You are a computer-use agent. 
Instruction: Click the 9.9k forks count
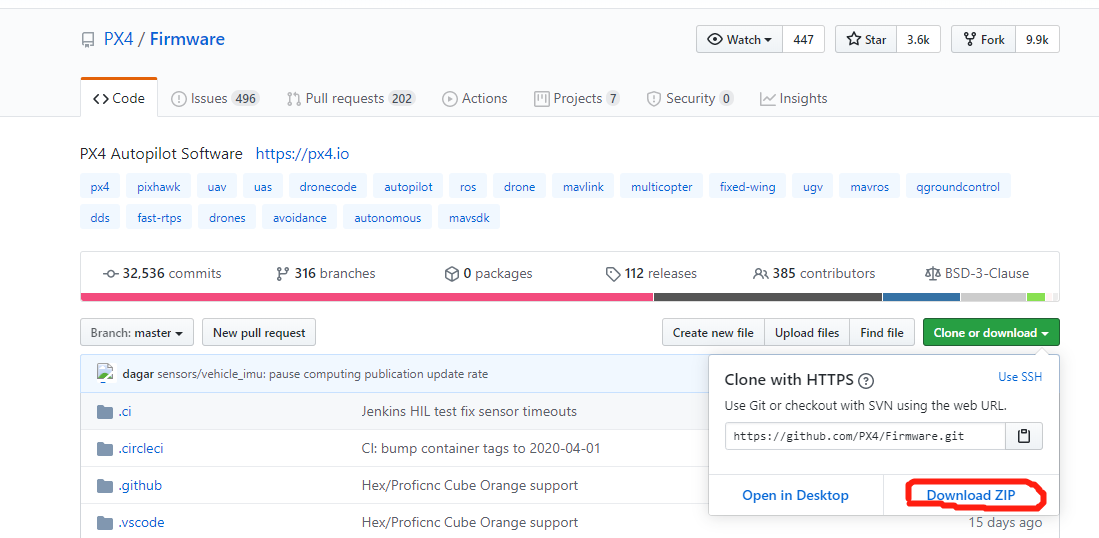pos(1037,39)
